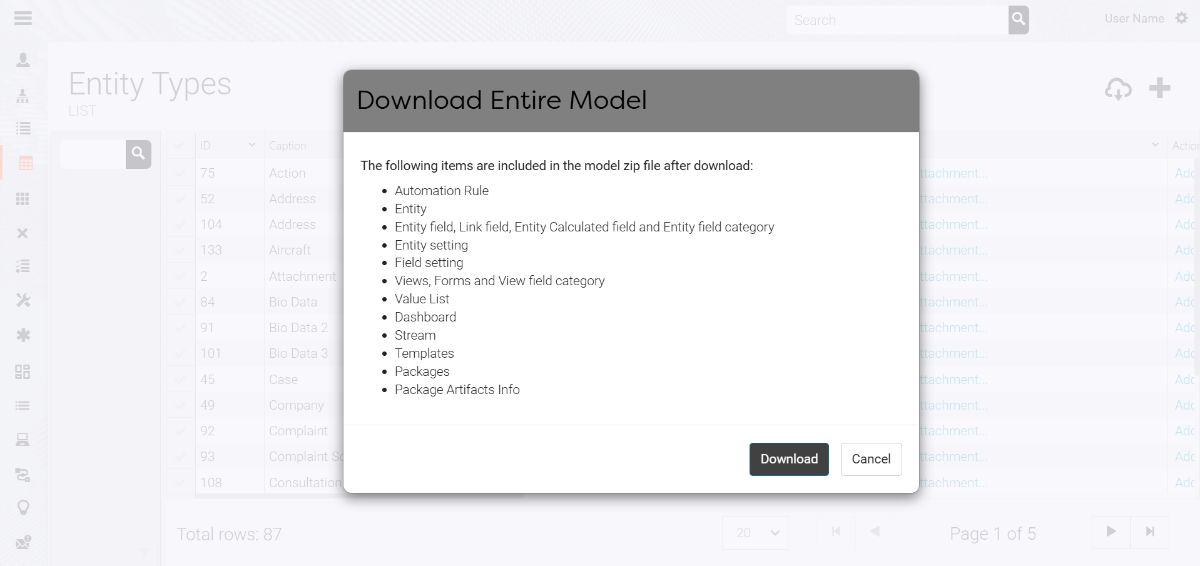Go to the previous page
The image size is (1200, 566).
pyautogui.click(x=875, y=531)
